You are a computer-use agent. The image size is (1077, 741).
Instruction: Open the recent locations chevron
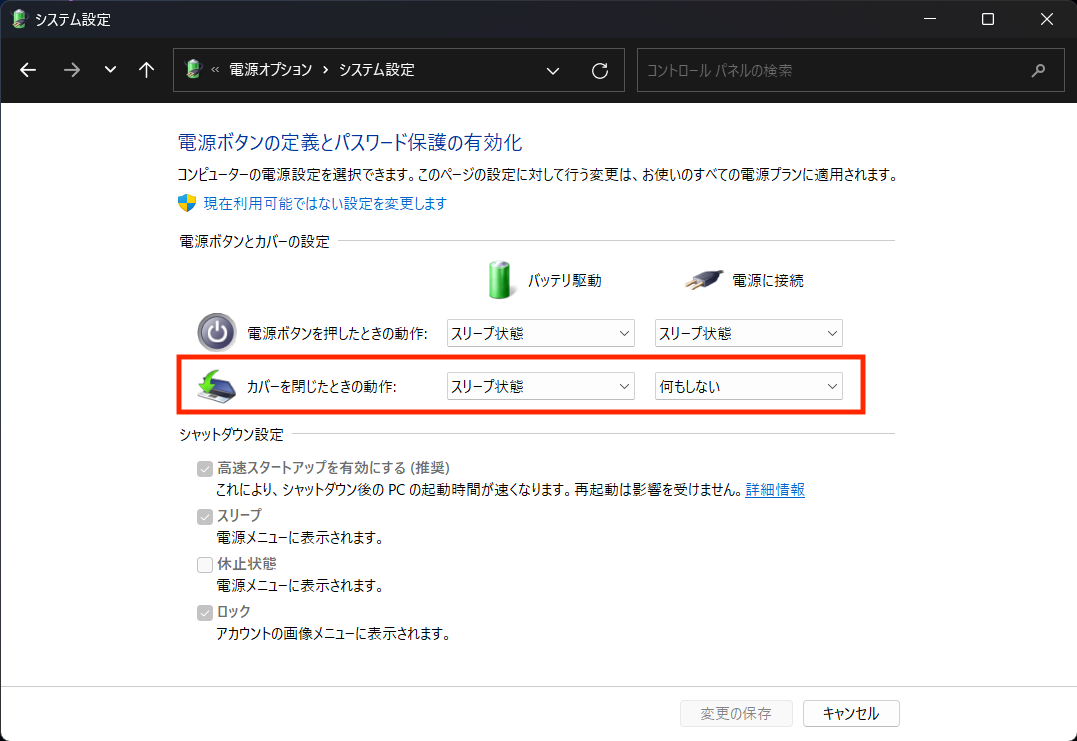point(110,70)
